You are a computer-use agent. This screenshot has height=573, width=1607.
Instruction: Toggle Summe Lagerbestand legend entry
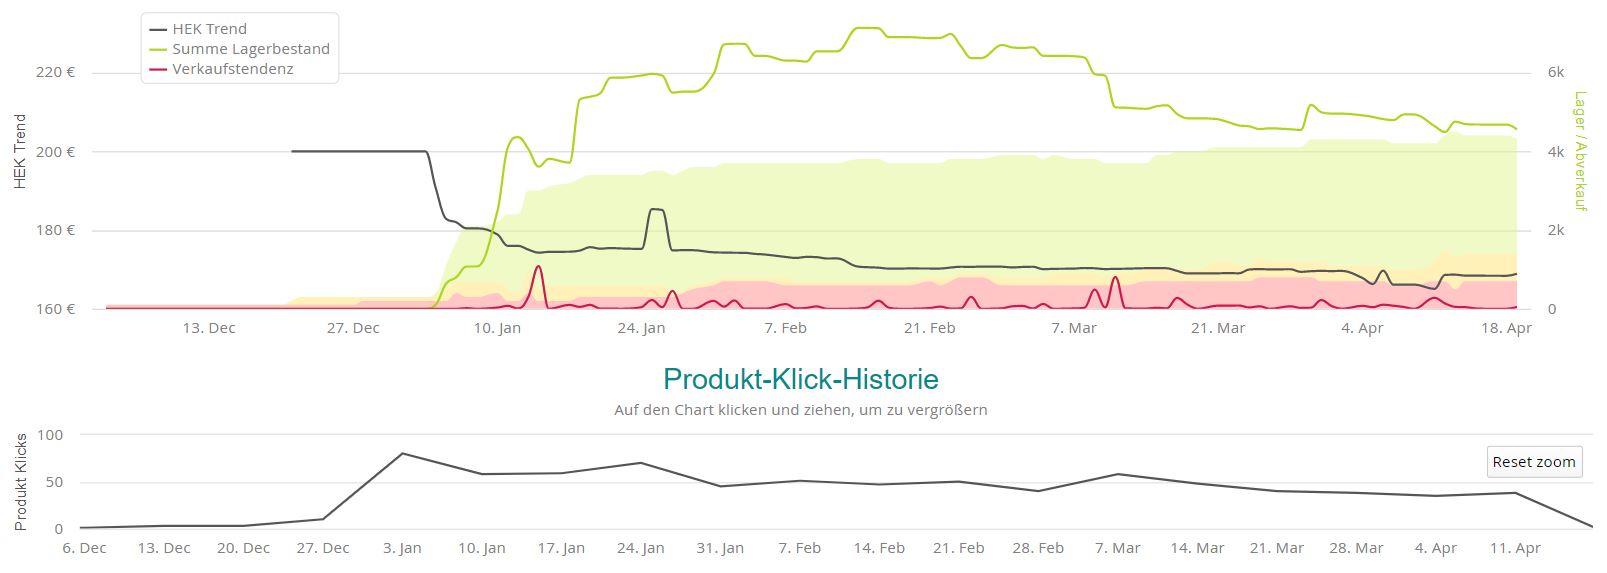250,49
